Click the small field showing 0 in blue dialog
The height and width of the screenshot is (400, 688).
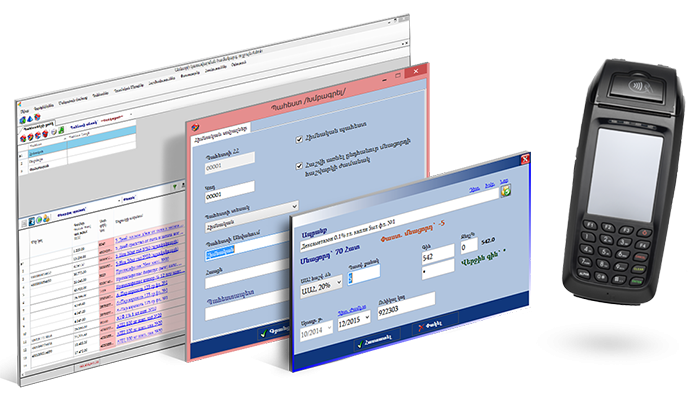tap(469, 246)
